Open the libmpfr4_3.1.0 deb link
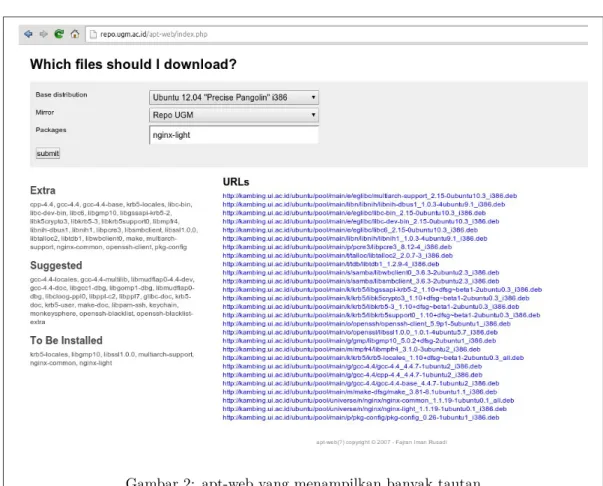The height and width of the screenshot is (486, 603). pos(351,349)
